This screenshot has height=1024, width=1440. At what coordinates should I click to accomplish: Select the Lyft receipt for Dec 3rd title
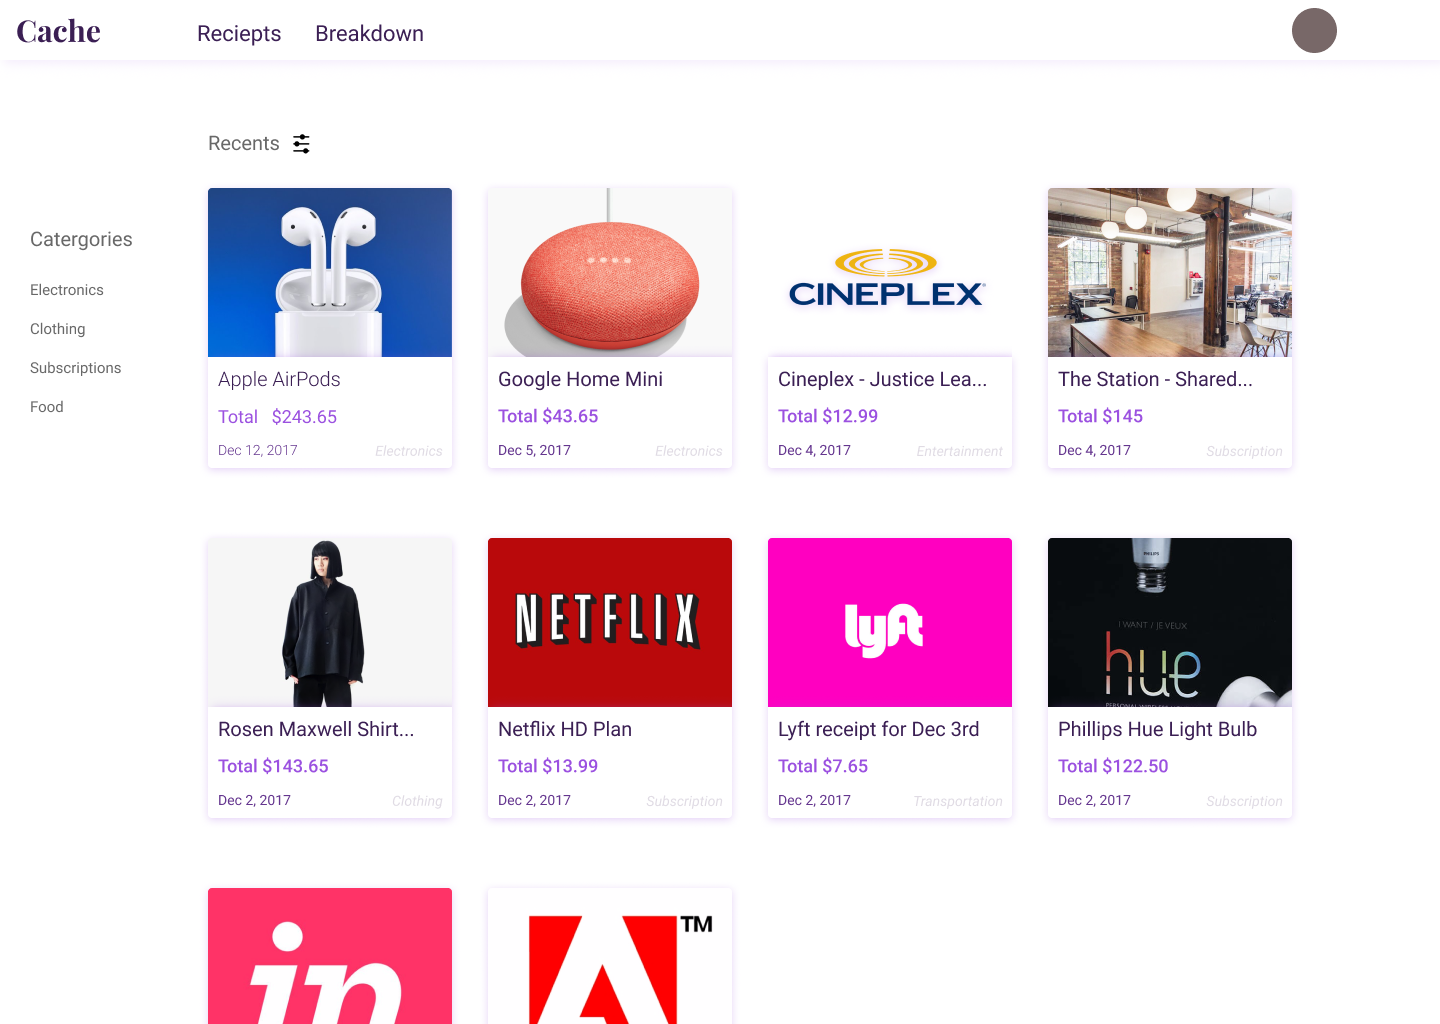878,730
